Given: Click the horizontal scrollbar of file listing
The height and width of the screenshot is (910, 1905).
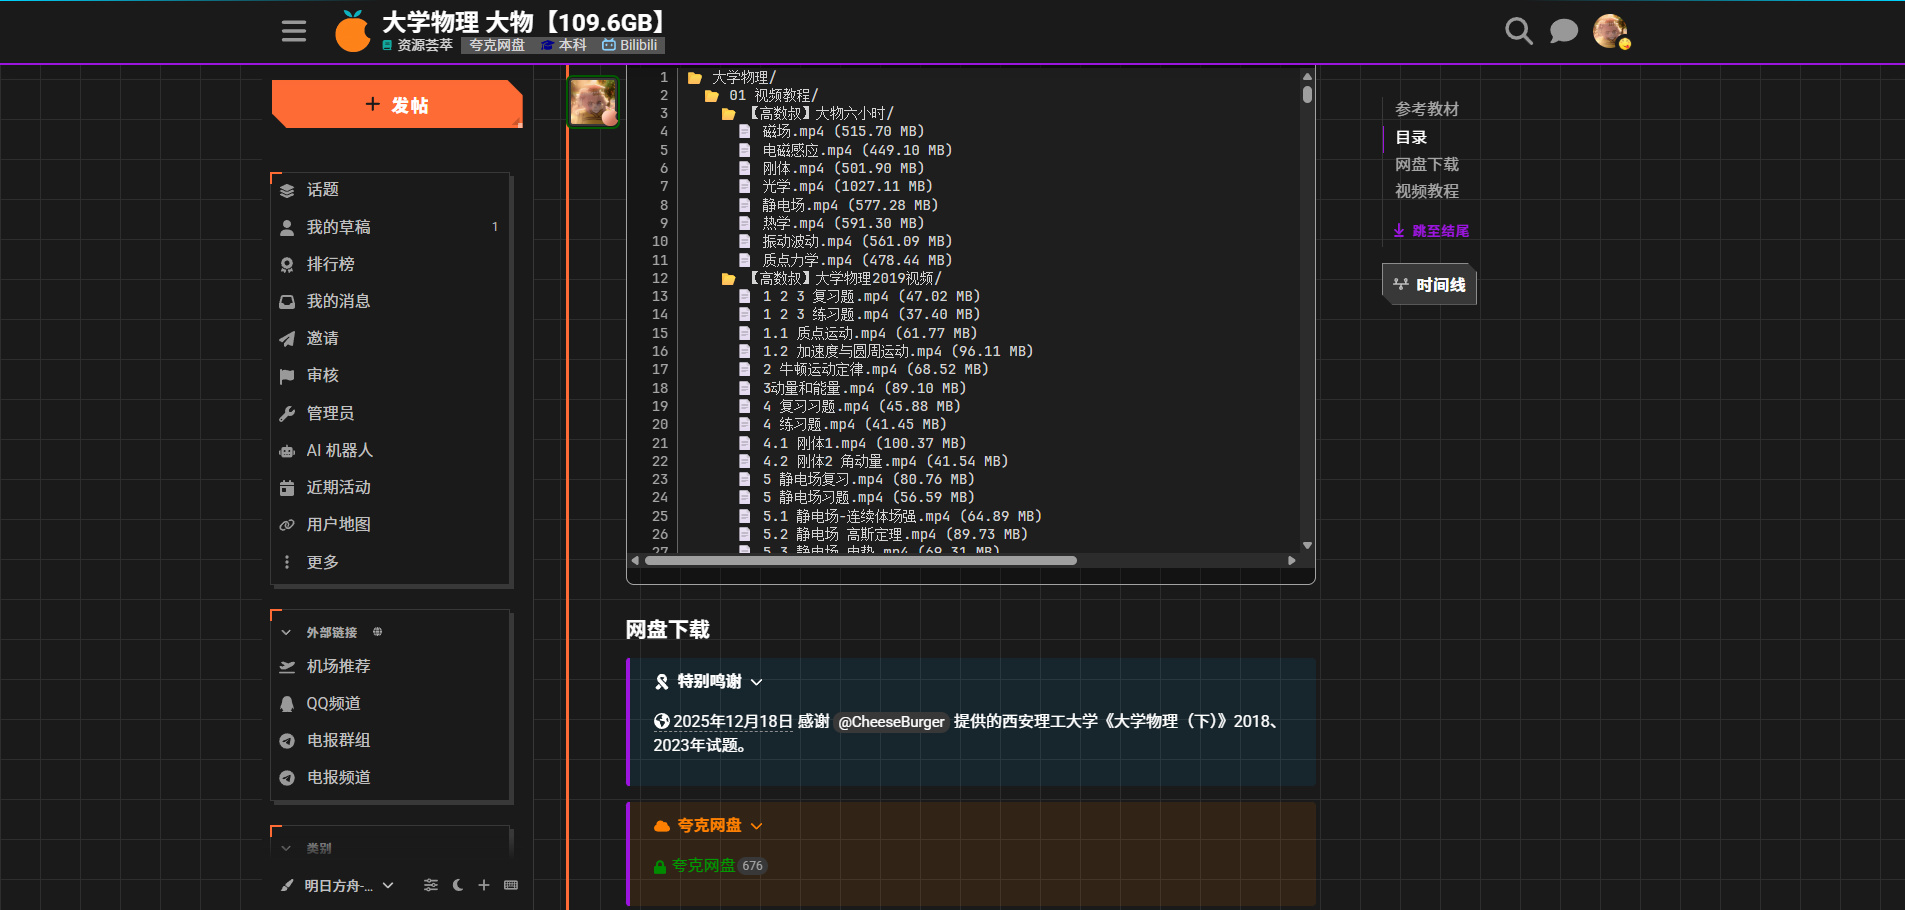Looking at the screenshot, I should point(860,561).
